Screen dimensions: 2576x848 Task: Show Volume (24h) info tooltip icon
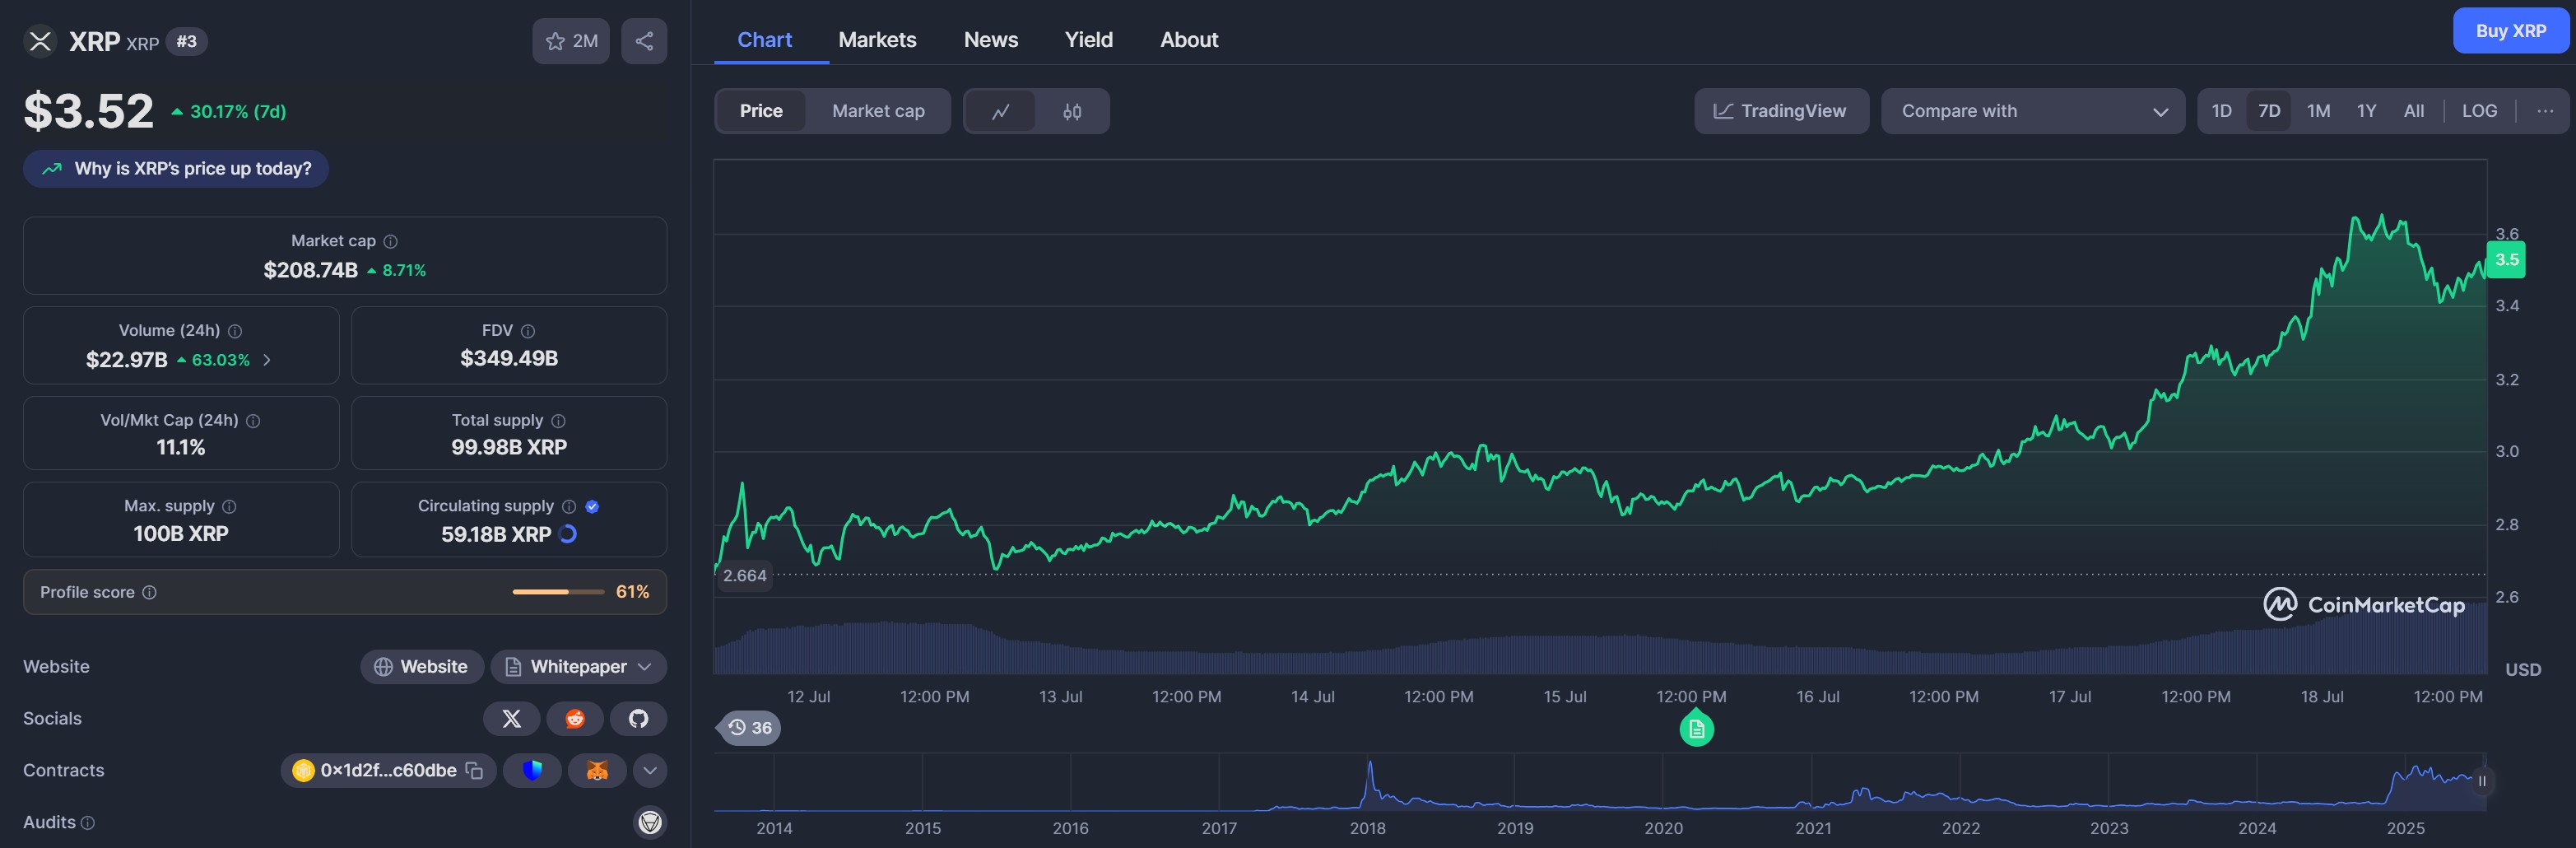pos(235,331)
